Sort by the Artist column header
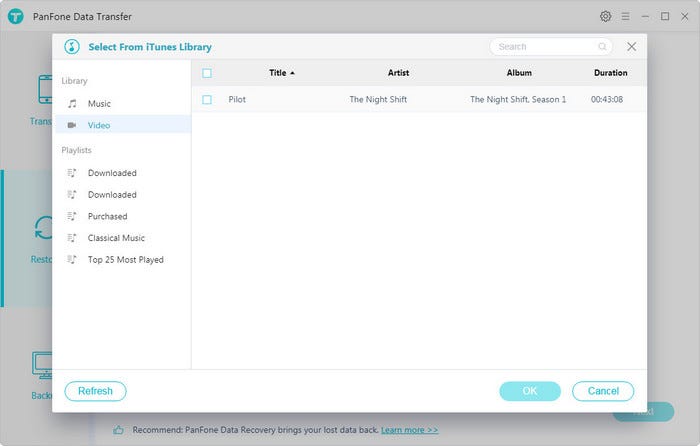This screenshot has height=446, width=700. [x=398, y=73]
